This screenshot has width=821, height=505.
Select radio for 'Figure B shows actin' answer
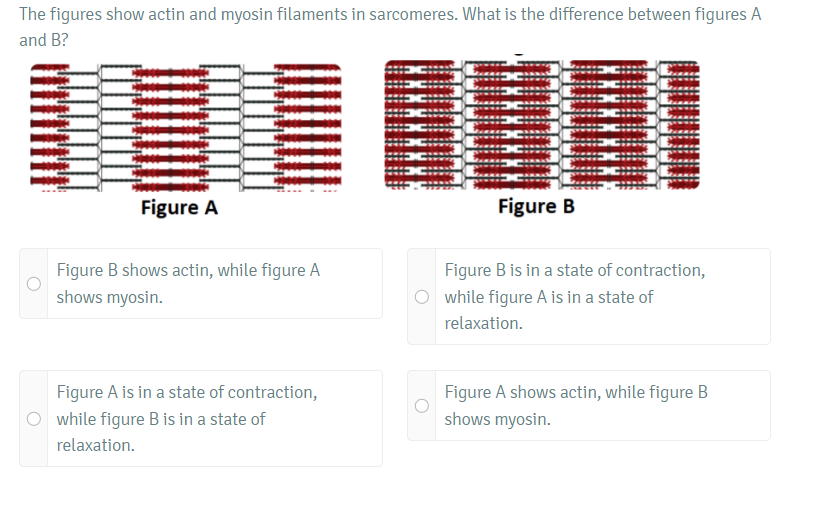(x=33, y=284)
